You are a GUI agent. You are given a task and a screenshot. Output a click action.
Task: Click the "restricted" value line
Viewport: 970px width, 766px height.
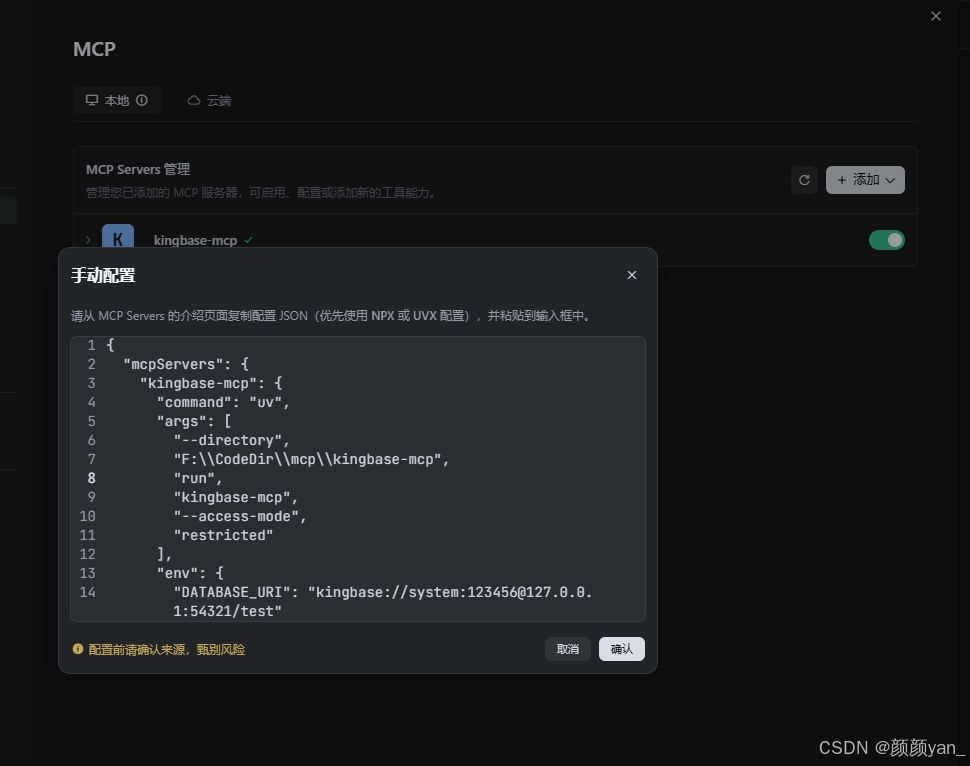coord(223,535)
